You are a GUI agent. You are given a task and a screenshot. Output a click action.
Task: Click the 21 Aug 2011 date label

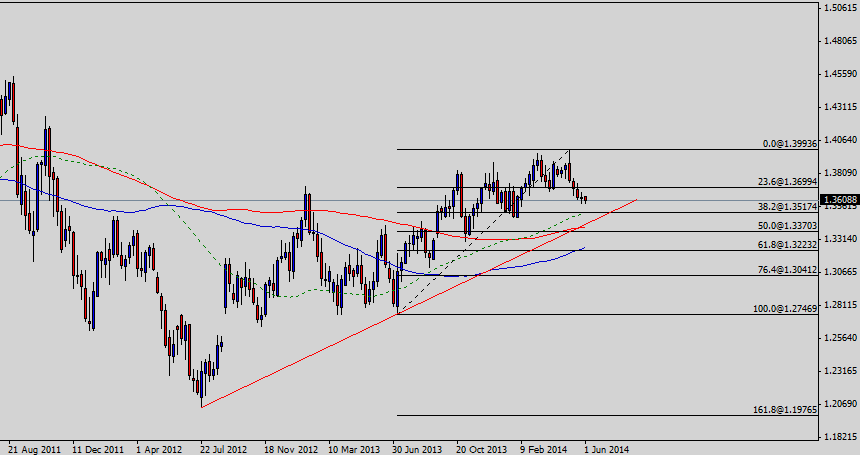(33, 449)
